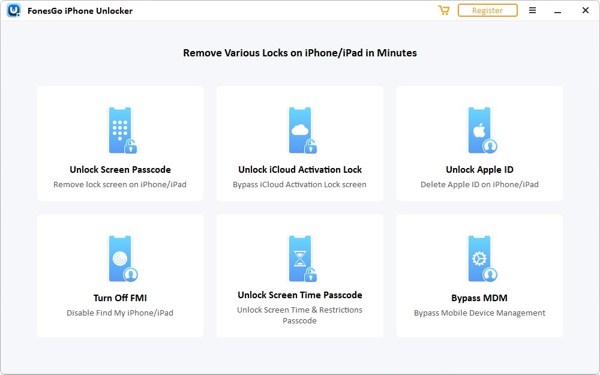This screenshot has width=600, height=375.
Task: Click 'Delete Apple ID on iPhone/iPad' text
Action: 479,184
